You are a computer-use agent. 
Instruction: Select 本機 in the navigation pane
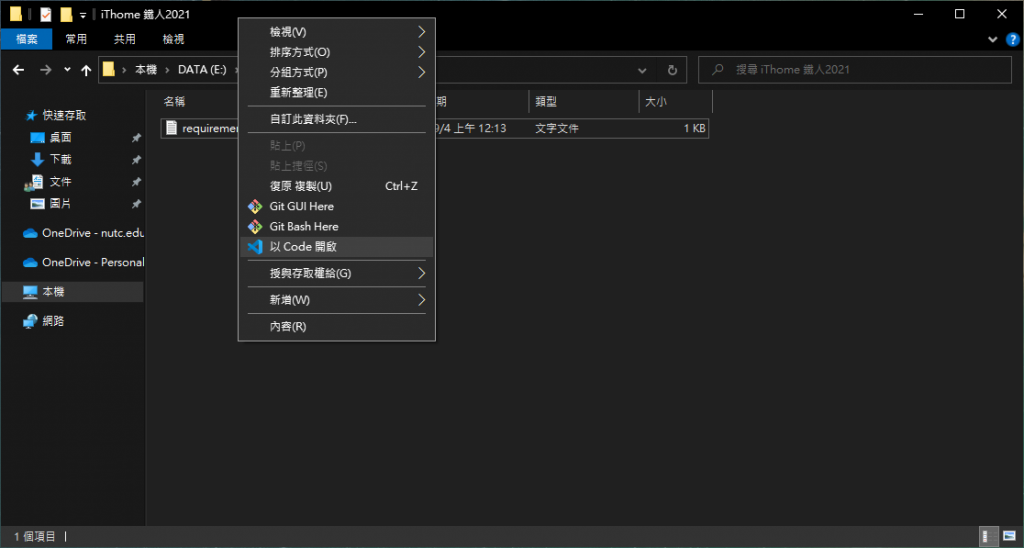click(x=72, y=292)
